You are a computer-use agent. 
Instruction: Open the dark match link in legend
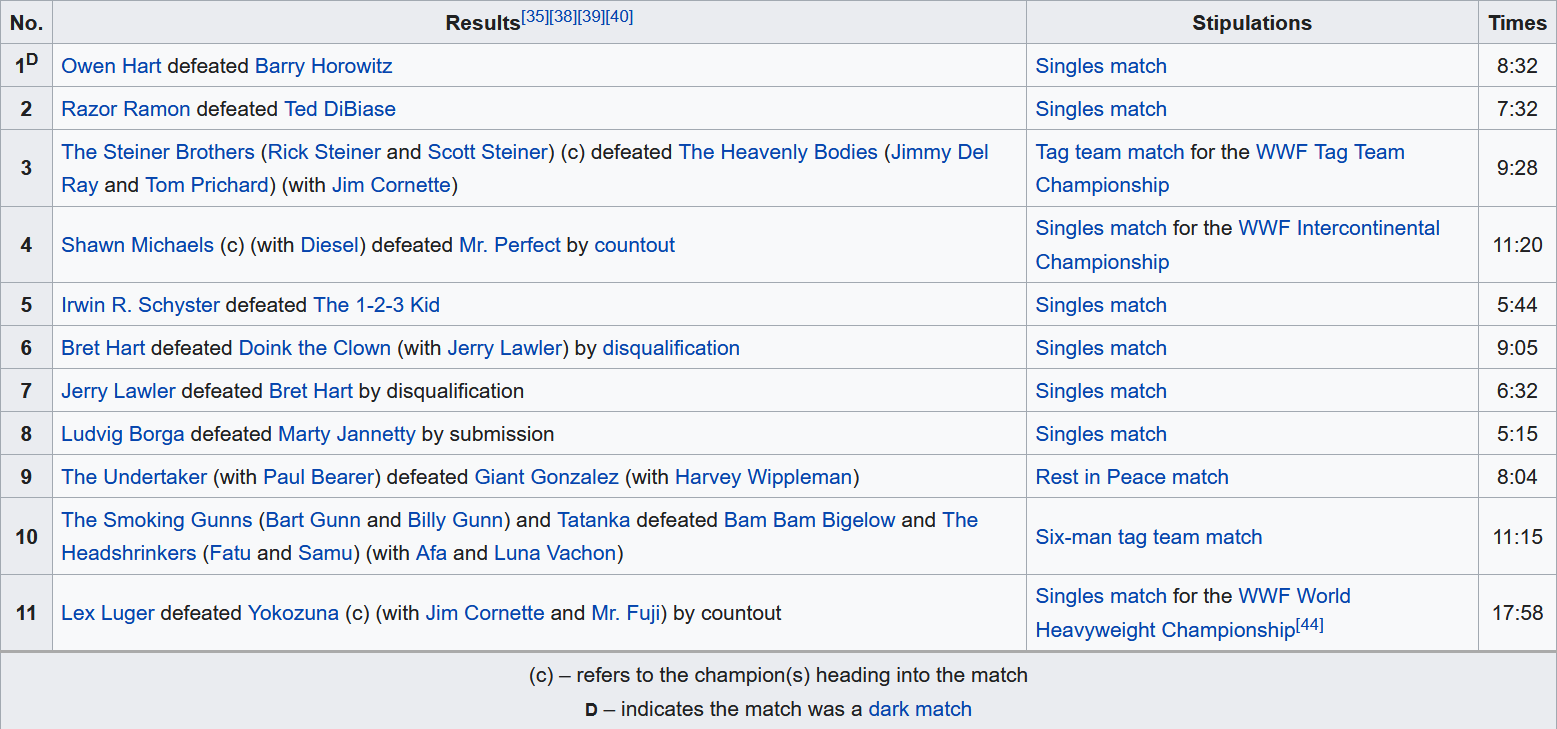(x=920, y=709)
